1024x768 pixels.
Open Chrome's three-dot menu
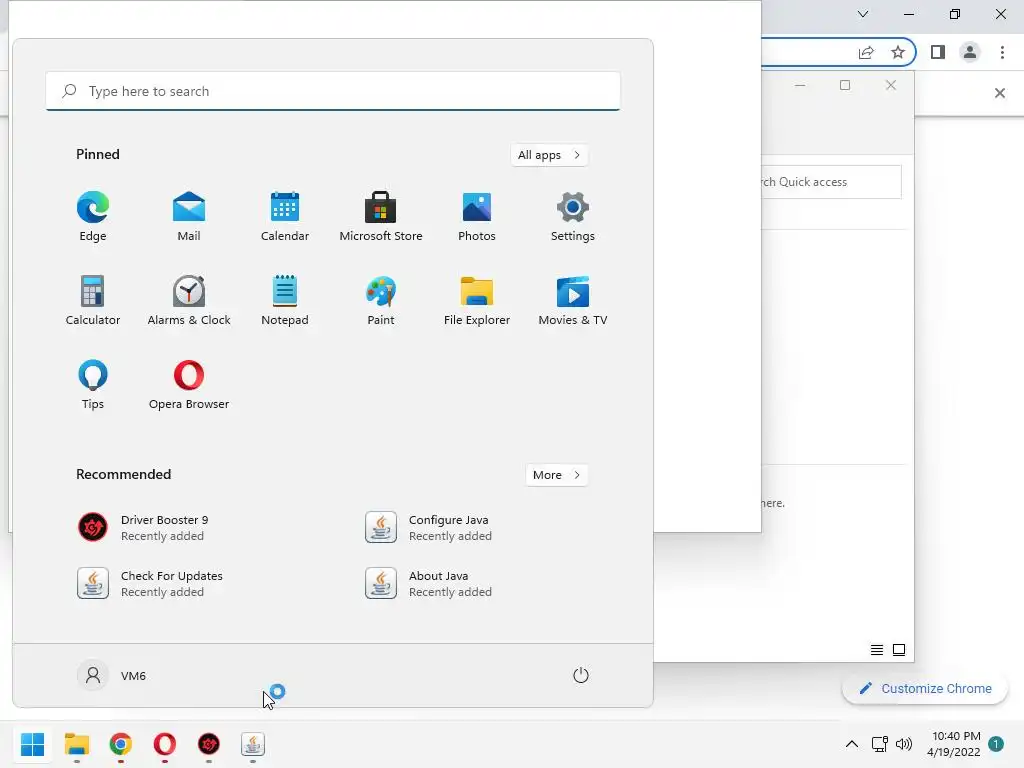tap(1002, 52)
